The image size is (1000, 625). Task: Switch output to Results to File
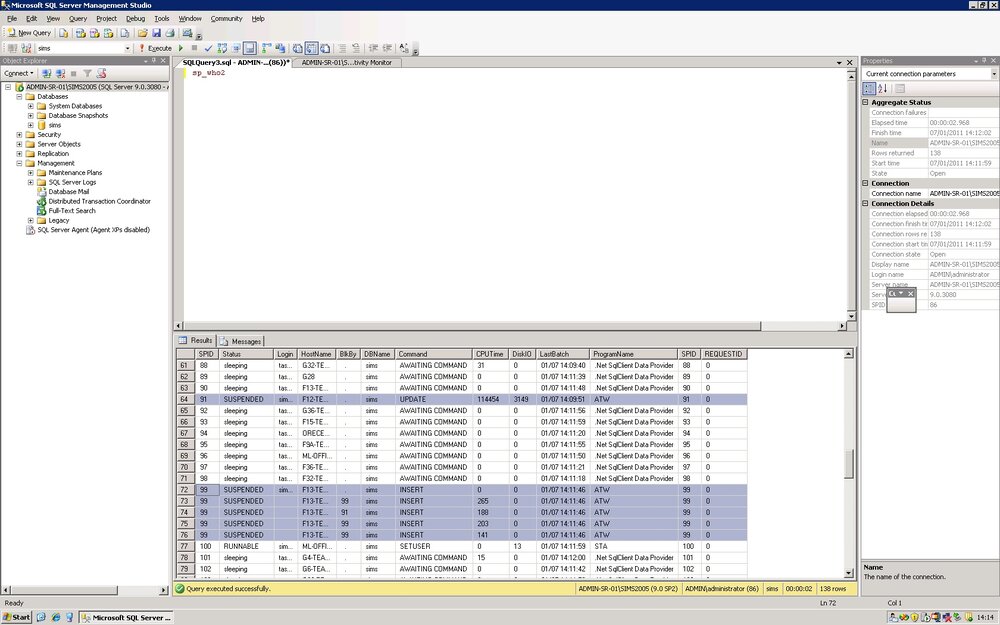click(x=325, y=48)
